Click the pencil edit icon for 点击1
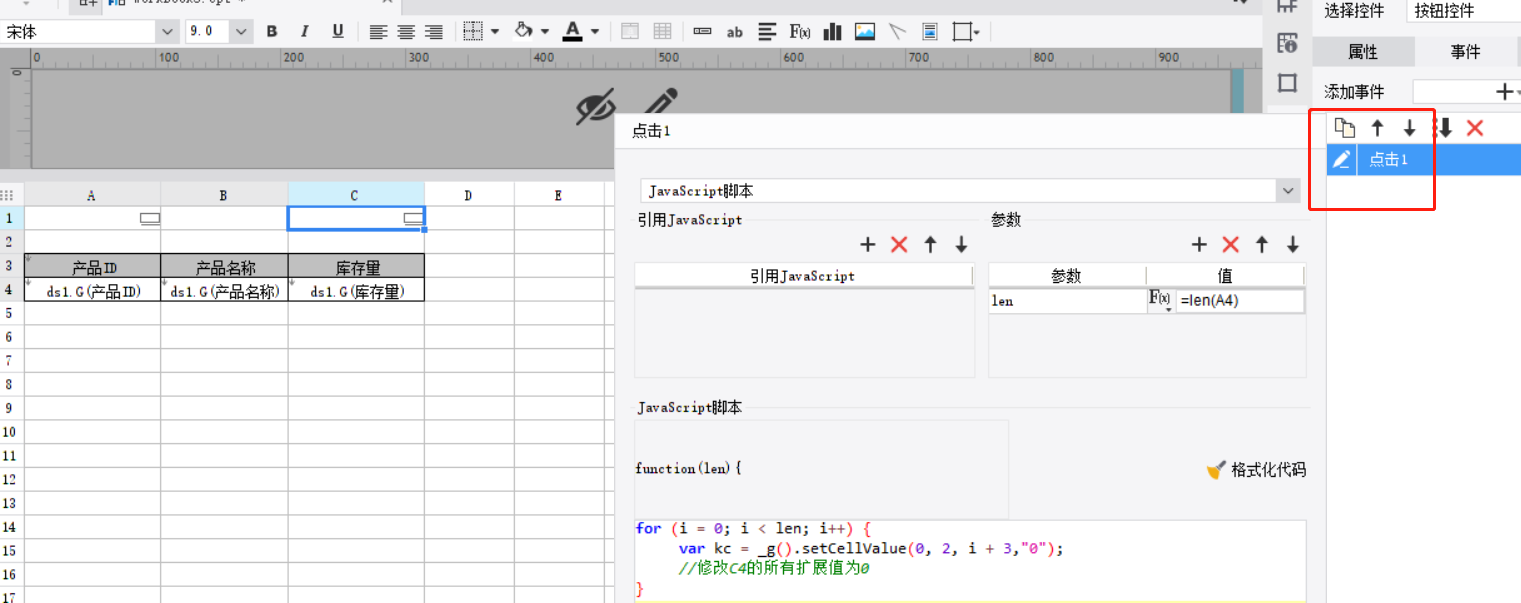1521x603 pixels. [x=1342, y=159]
